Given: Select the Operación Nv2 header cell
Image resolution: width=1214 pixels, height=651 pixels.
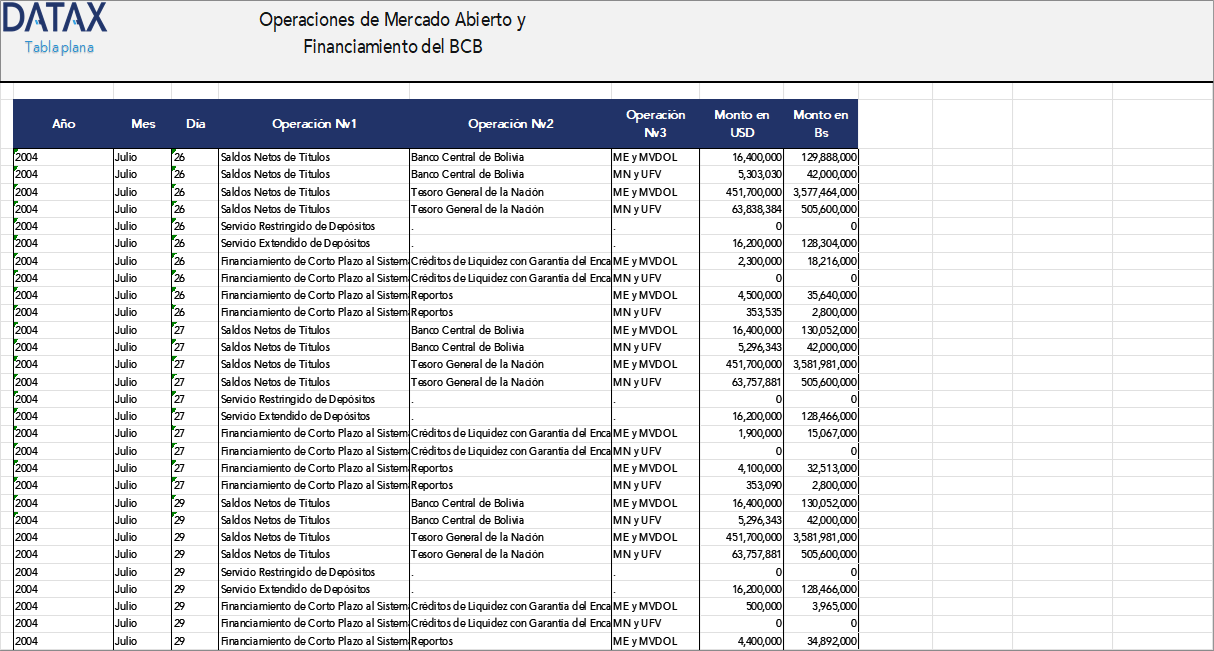Looking at the screenshot, I should tap(511, 123).
